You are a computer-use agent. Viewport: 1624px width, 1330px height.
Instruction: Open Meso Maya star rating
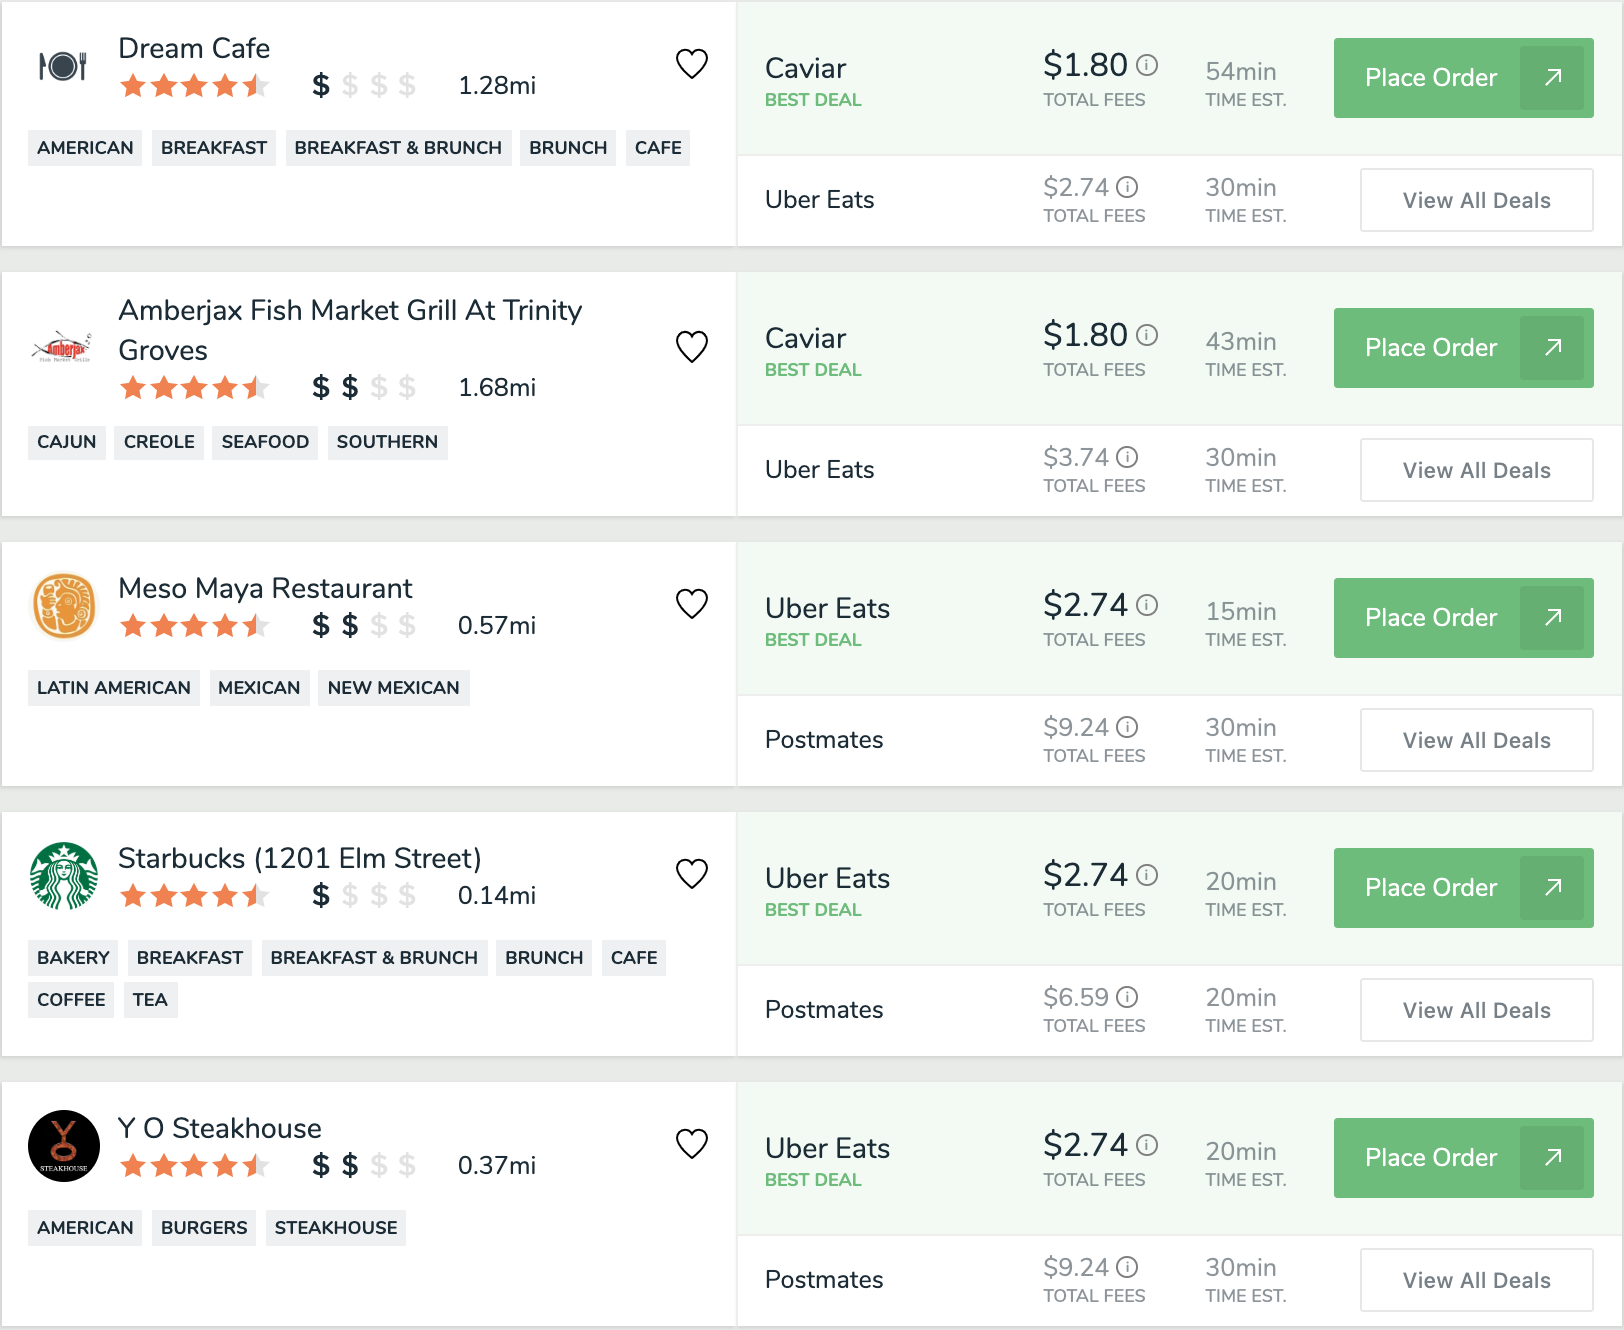click(x=194, y=626)
